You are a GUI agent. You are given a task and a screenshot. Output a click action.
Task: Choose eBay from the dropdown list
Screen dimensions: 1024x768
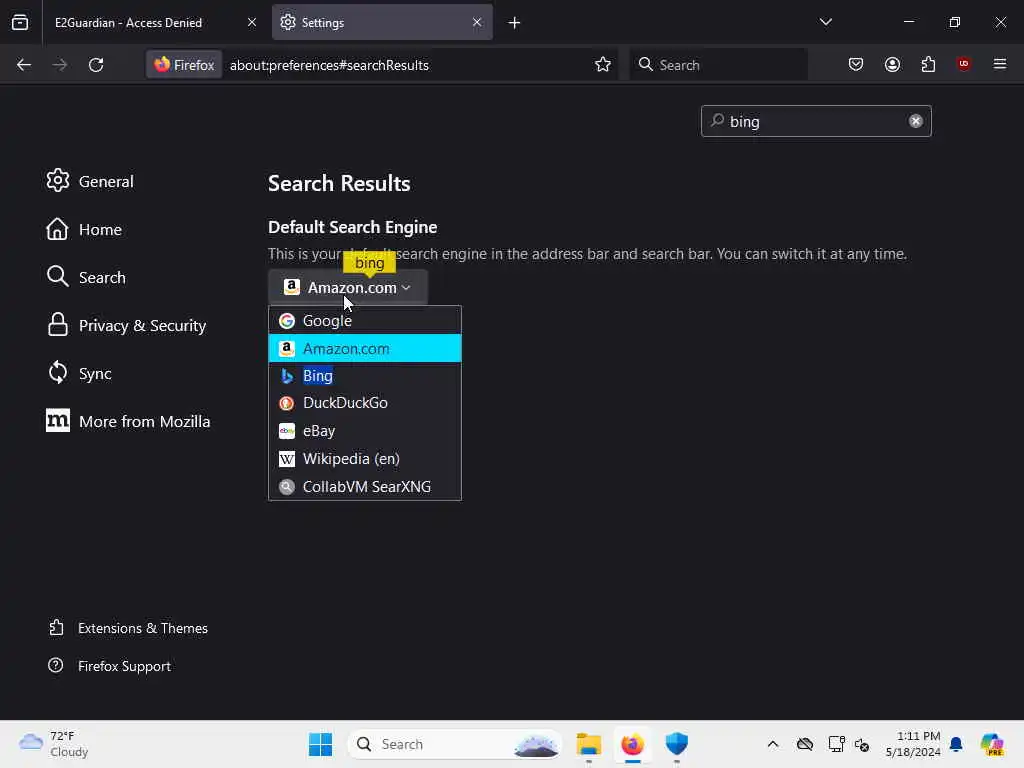click(x=365, y=431)
